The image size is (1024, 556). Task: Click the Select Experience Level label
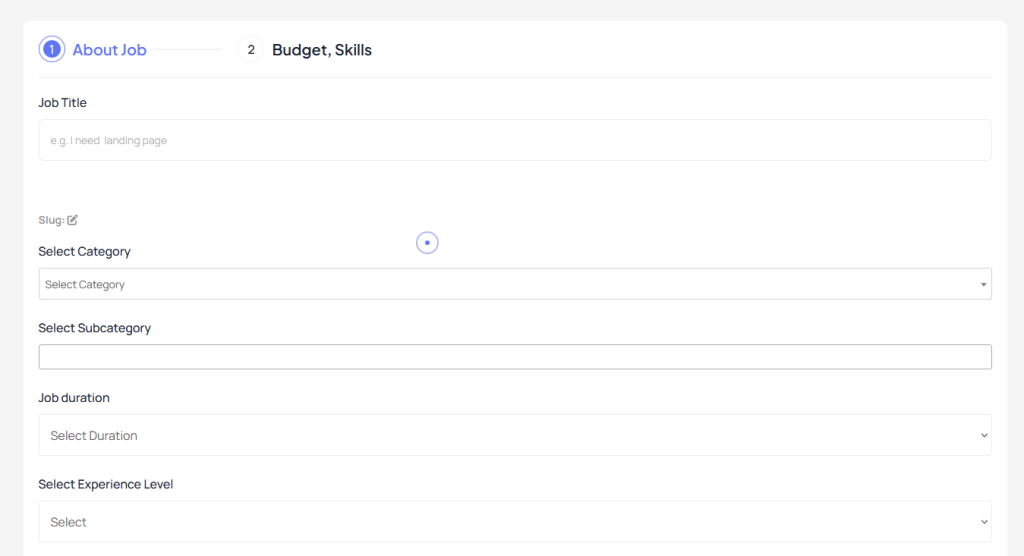click(106, 484)
